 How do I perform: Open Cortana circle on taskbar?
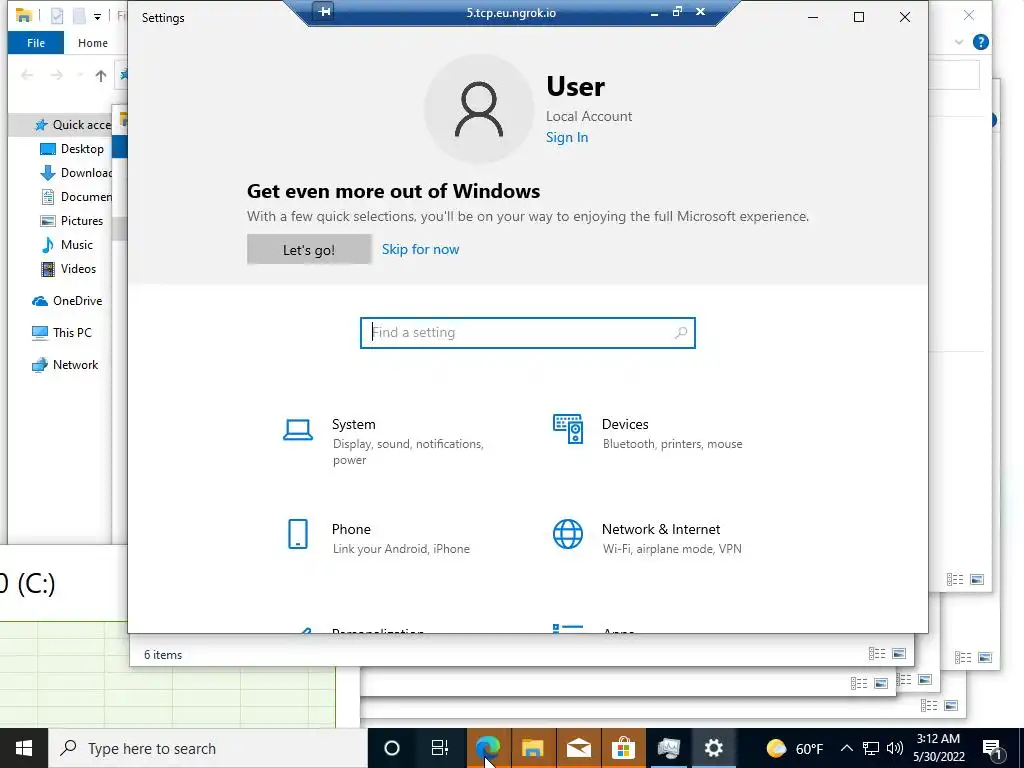coord(392,748)
